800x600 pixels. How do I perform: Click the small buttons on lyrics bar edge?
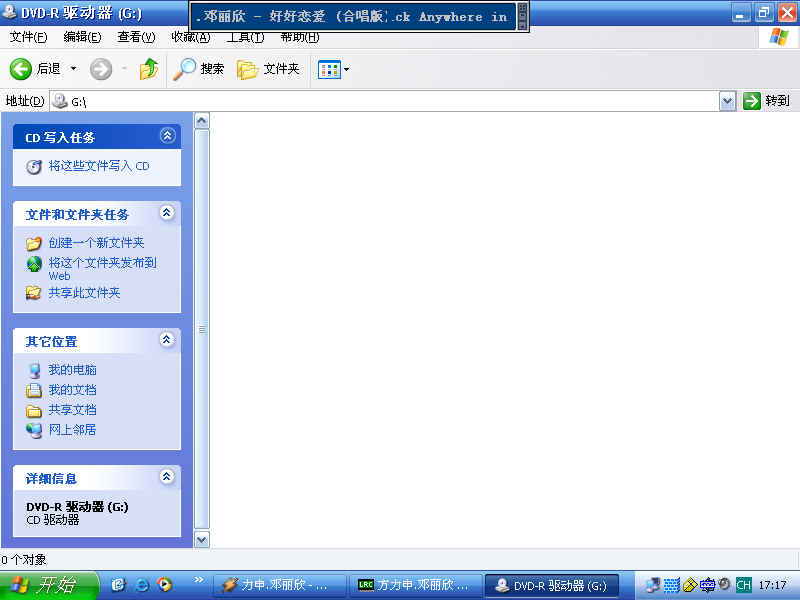click(x=522, y=16)
